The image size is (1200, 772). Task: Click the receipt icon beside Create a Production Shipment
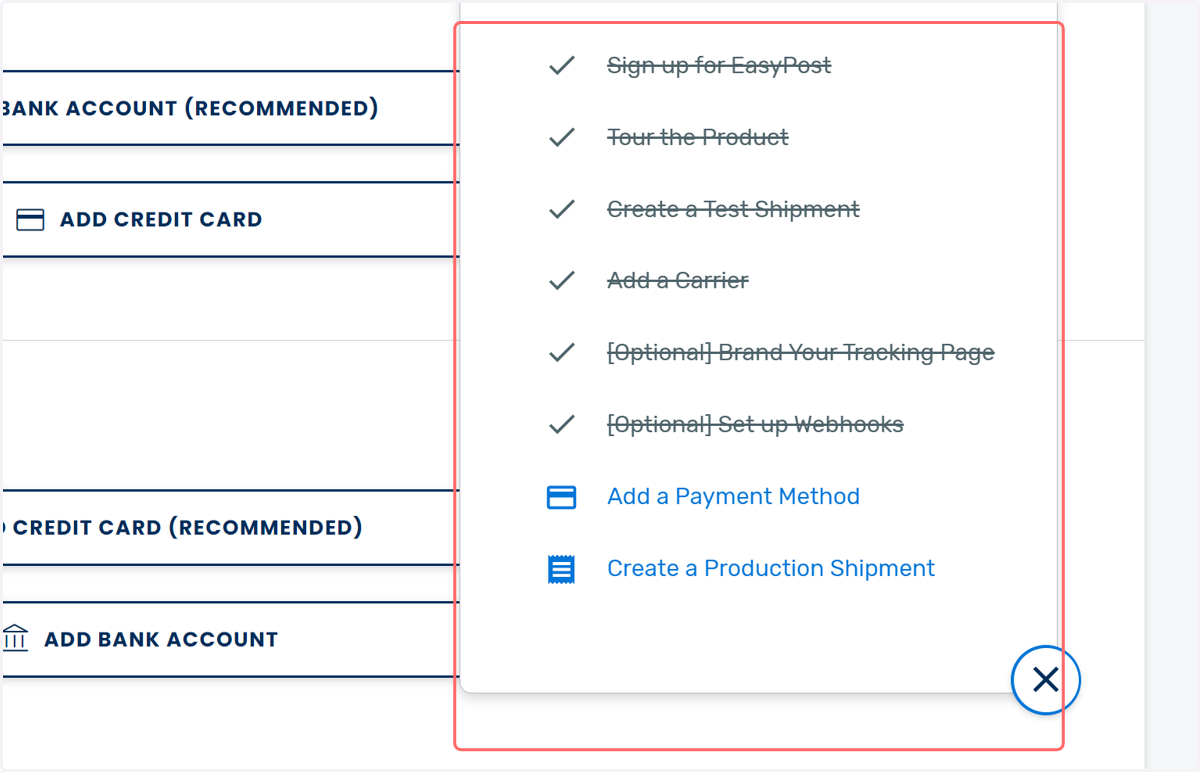[561, 569]
